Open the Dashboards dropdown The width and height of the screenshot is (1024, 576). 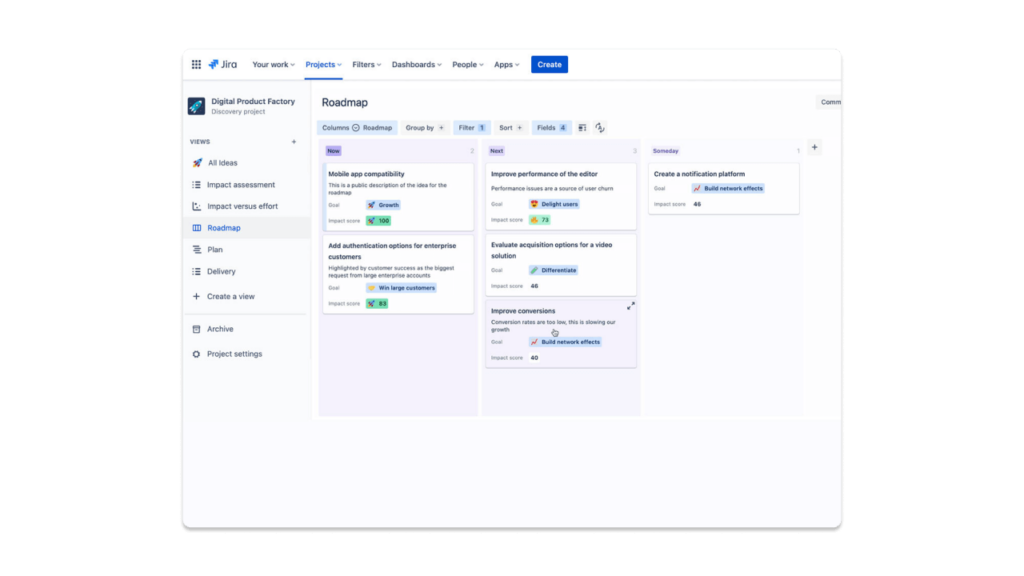[x=417, y=65]
